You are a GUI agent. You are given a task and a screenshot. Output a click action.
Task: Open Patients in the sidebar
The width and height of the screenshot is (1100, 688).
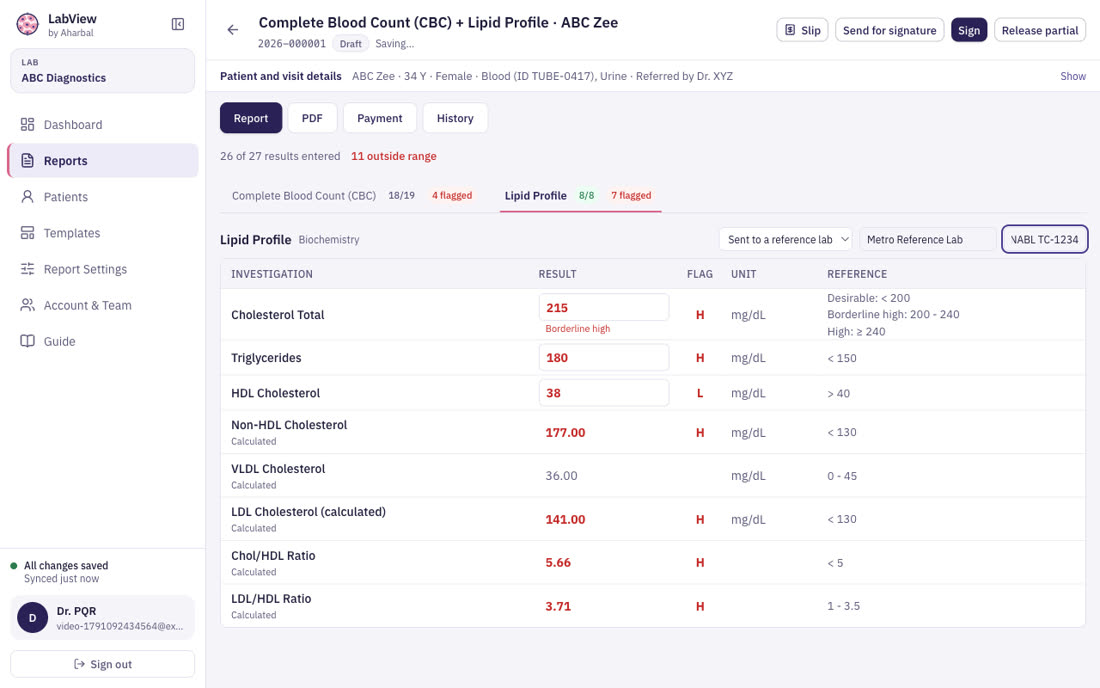[102, 196]
